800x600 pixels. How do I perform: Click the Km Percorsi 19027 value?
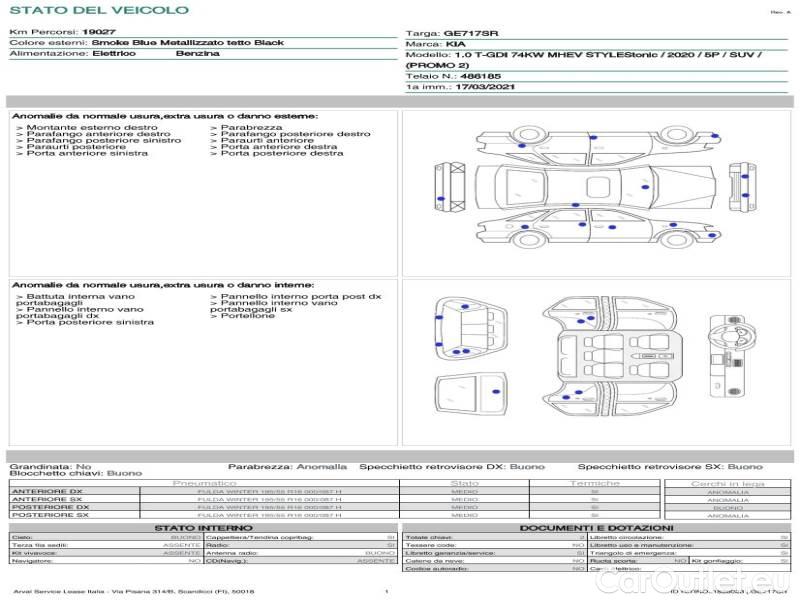(x=98, y=33)
